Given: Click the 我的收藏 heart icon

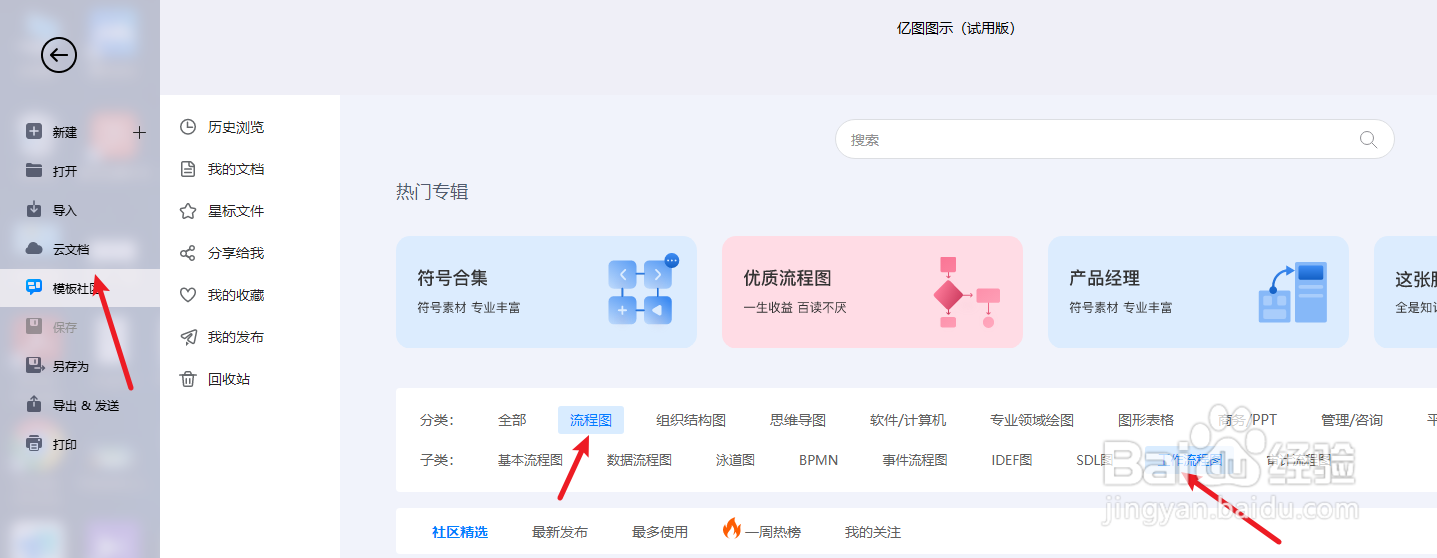Looking at the screenshot, I should click(187, 295).
